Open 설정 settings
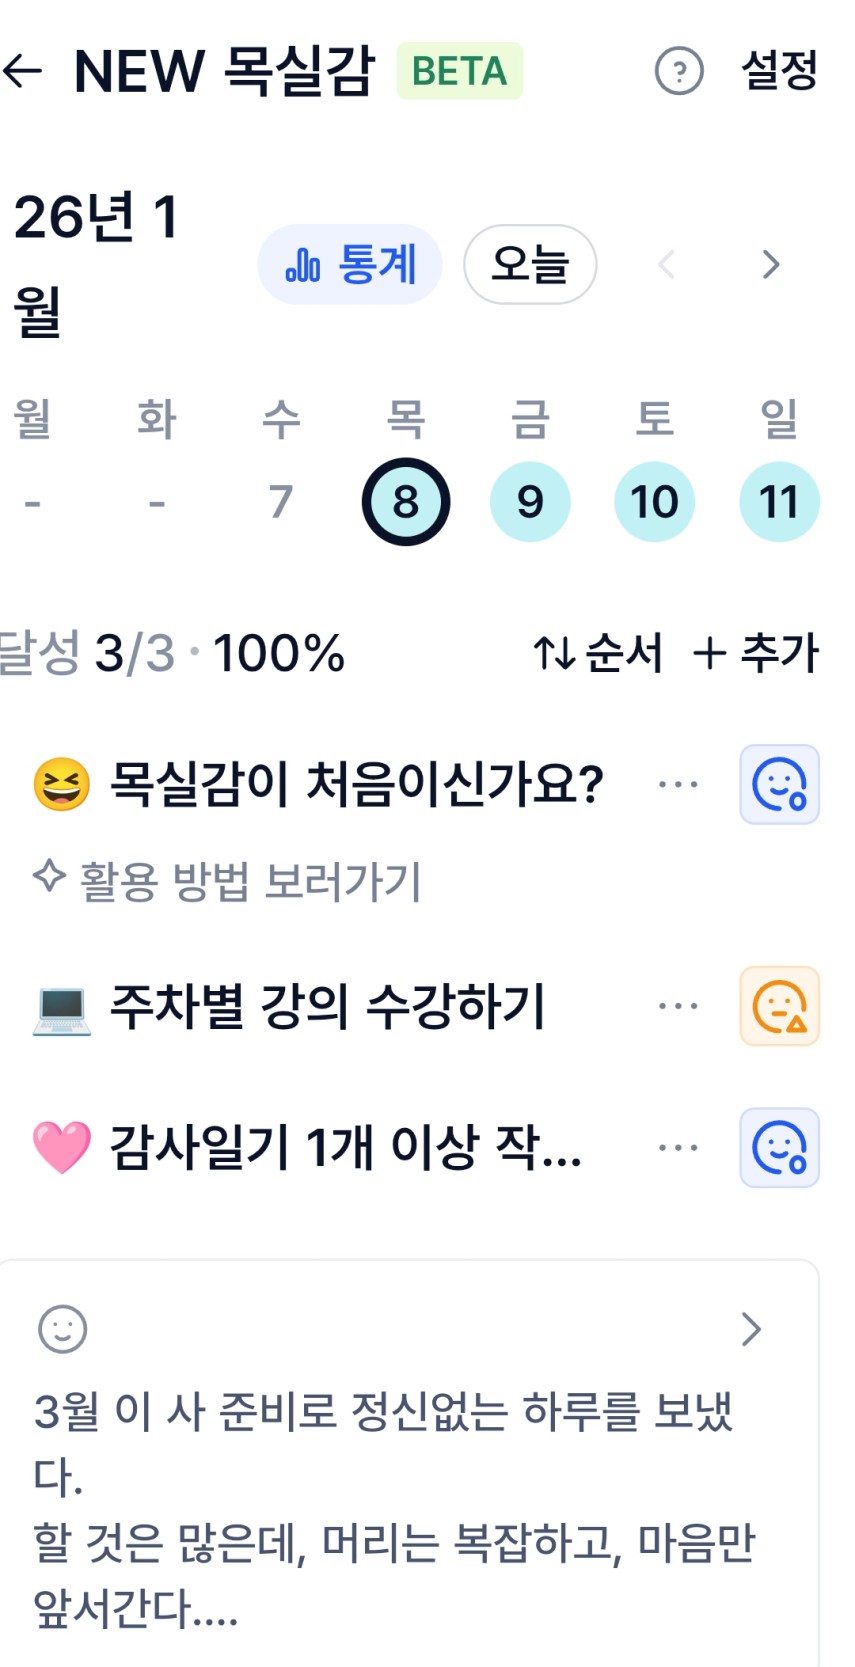Image resolution: width=855 pixels, height=1667 pixels. (x=779, y=71)
